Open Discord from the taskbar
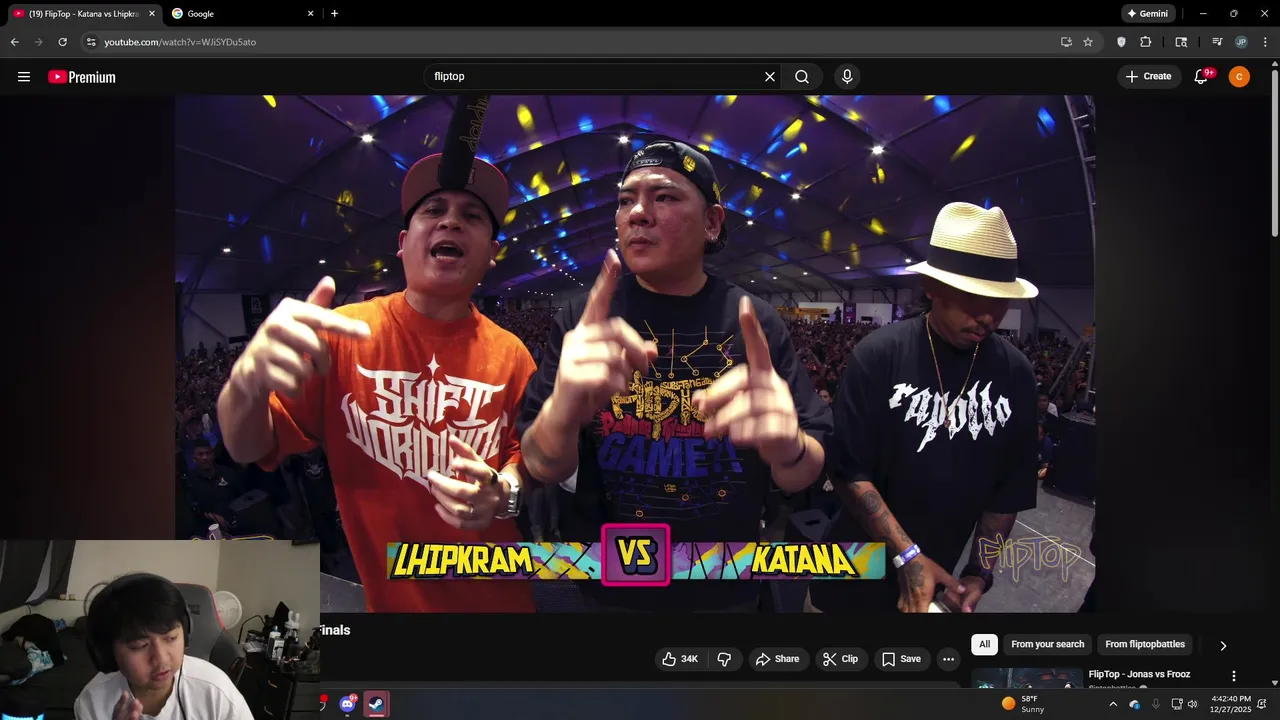Image resolution: width=1280 pixels, height=720 pixels. click(347, 704)
